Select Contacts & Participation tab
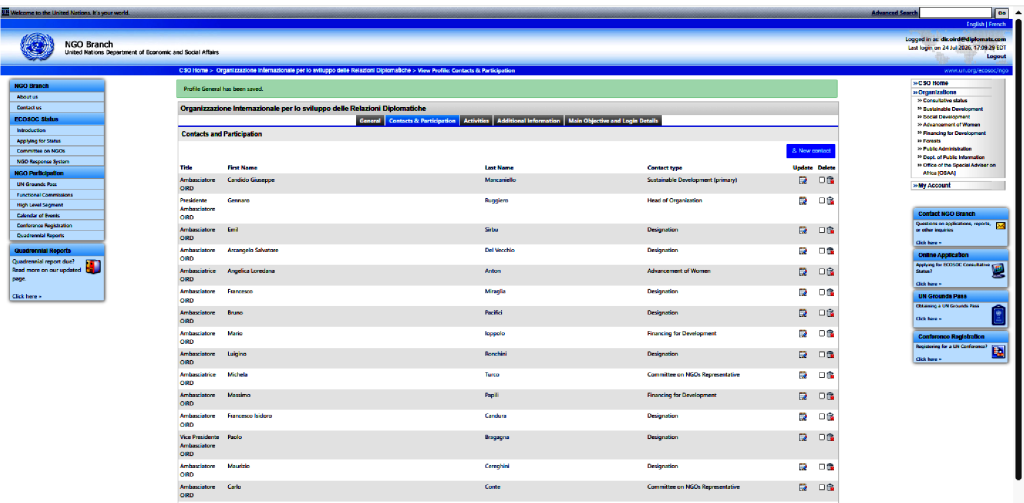Viewport: 1024px width, 503px height. coord(422,121)
